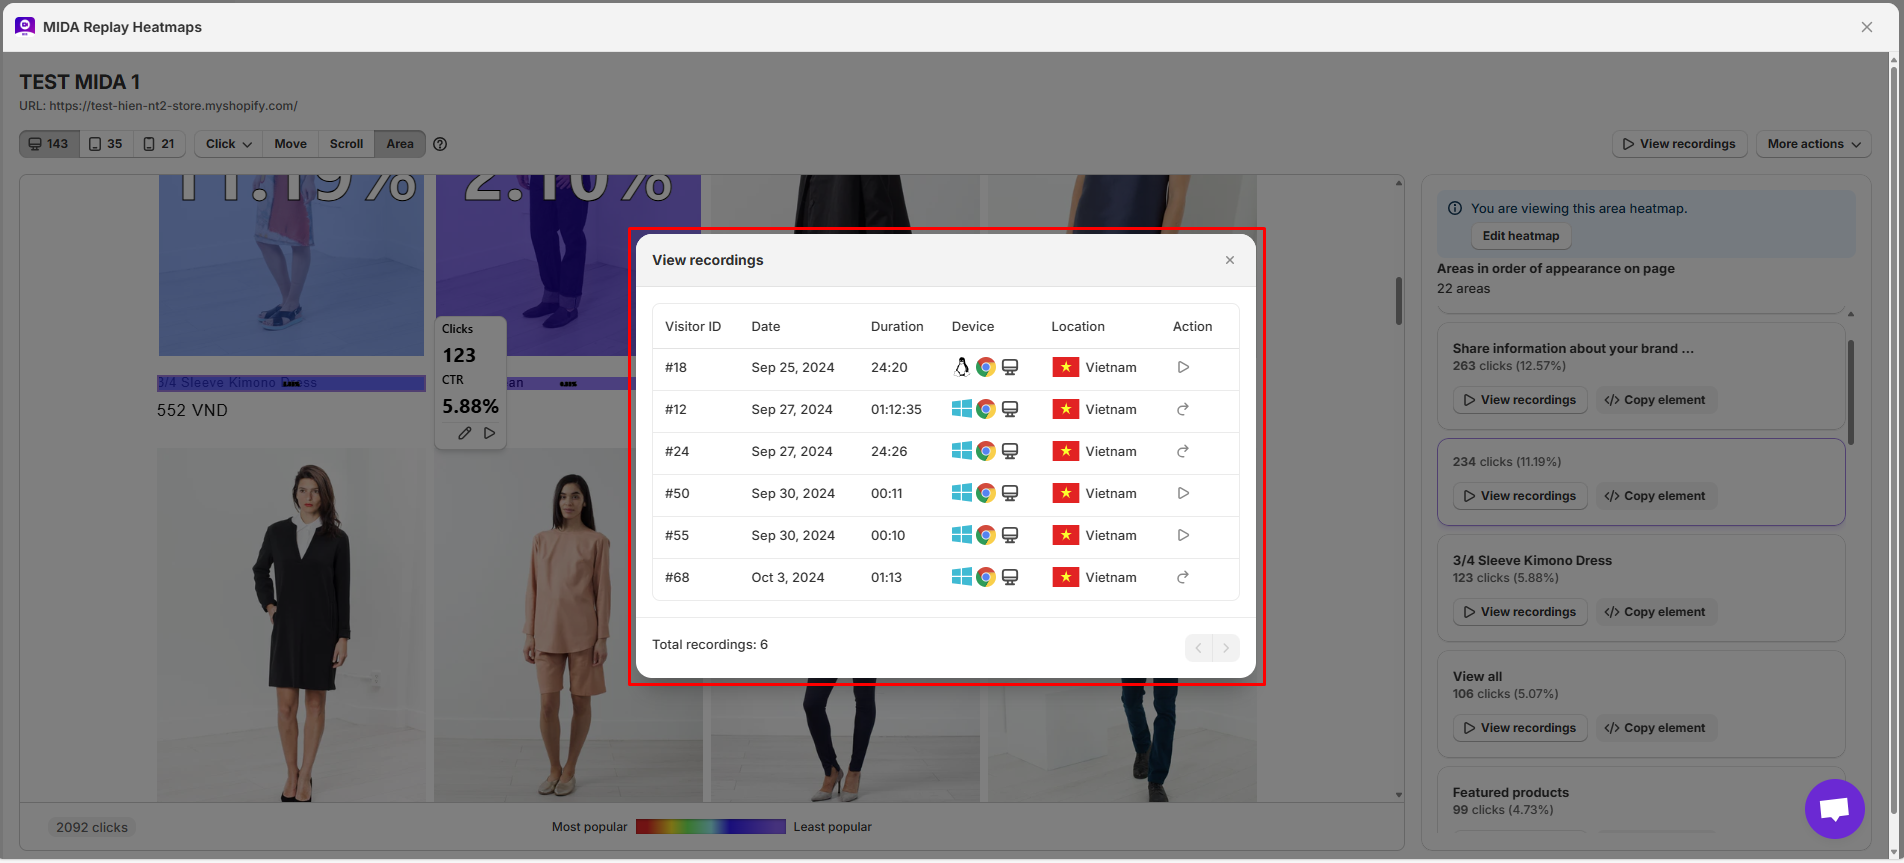Viewport: 1904px width, 863px height.
Task: Select the Scroll heatmap tab
Action: pos(346,144)
